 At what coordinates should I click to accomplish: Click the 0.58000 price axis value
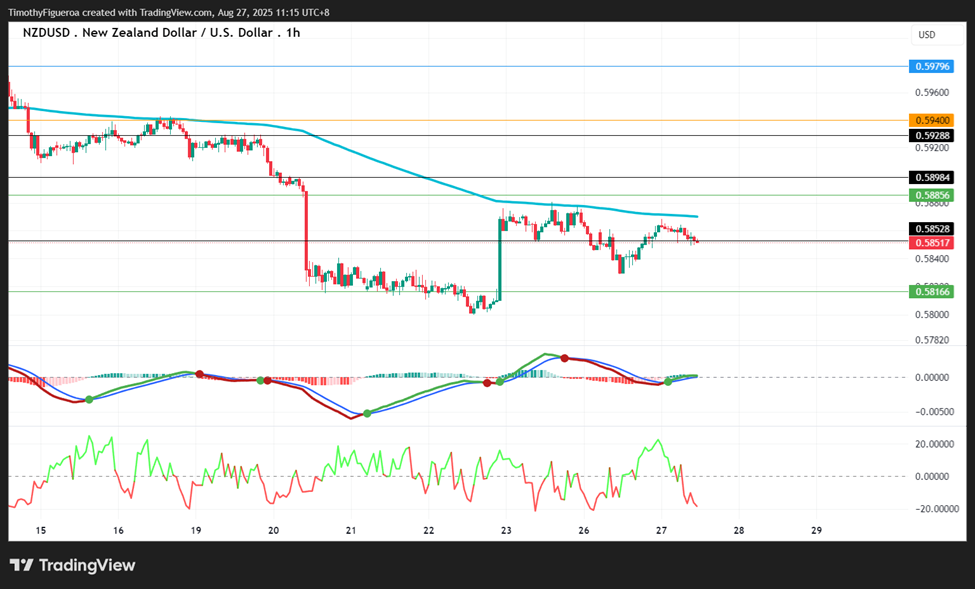click(932, 314)
